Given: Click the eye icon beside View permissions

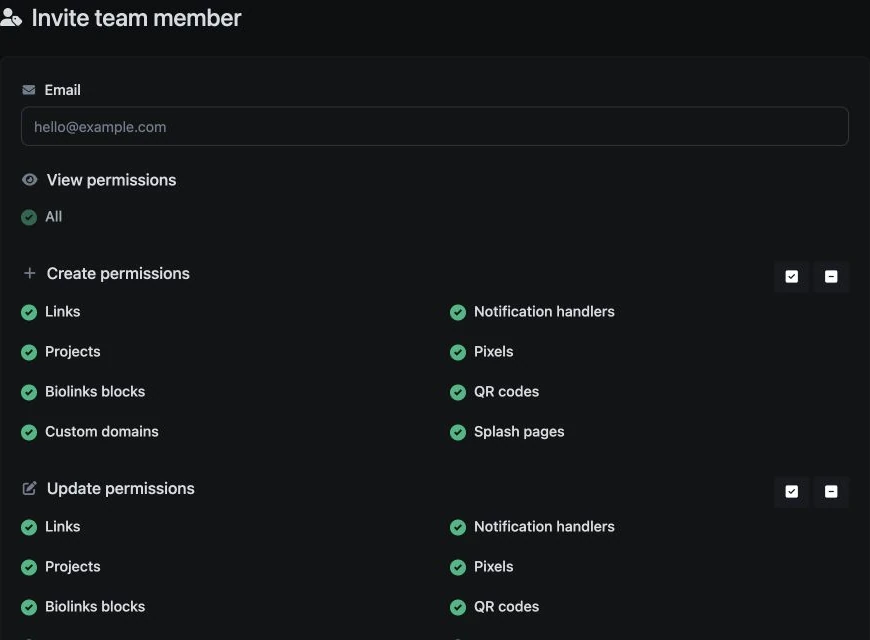Looking at the screenshot, I should [29, 180].
